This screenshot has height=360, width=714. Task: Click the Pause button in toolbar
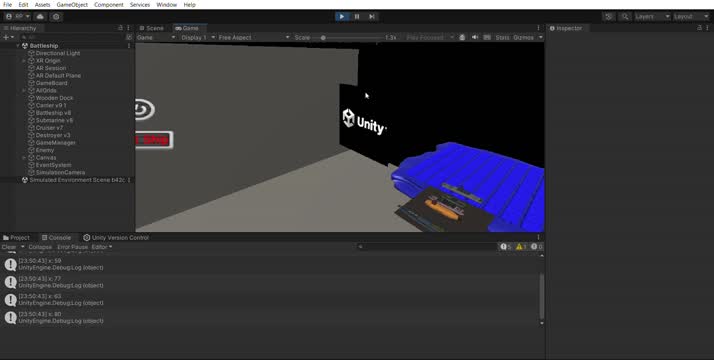(357, 16)
